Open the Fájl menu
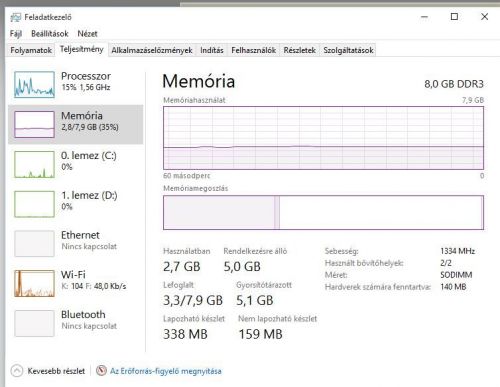The image size is (500, 387). [16, 34]
